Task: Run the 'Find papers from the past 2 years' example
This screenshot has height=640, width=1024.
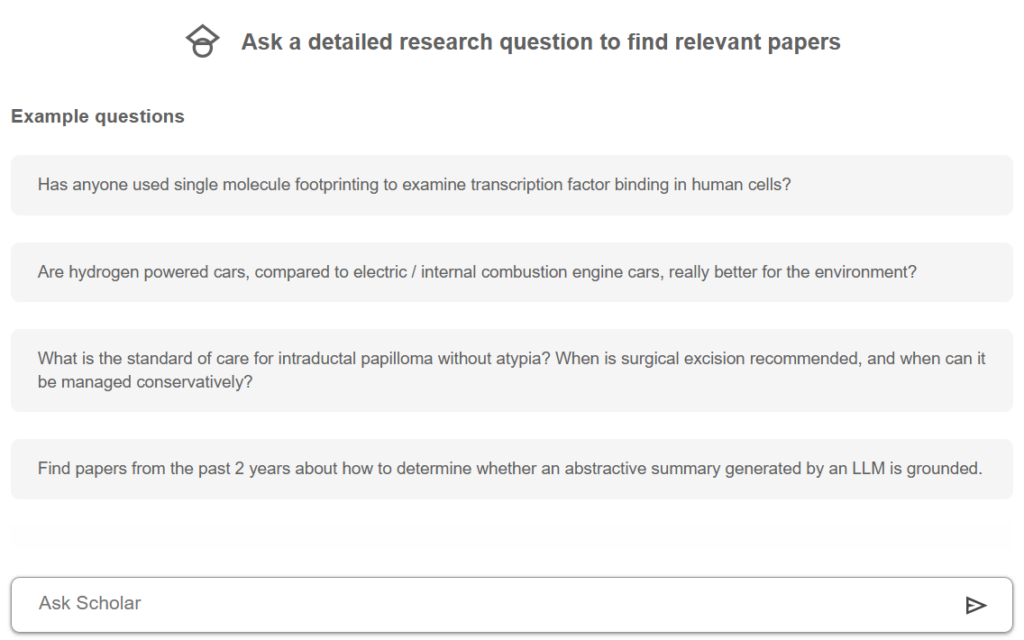Action: click(x=511, y=468)
